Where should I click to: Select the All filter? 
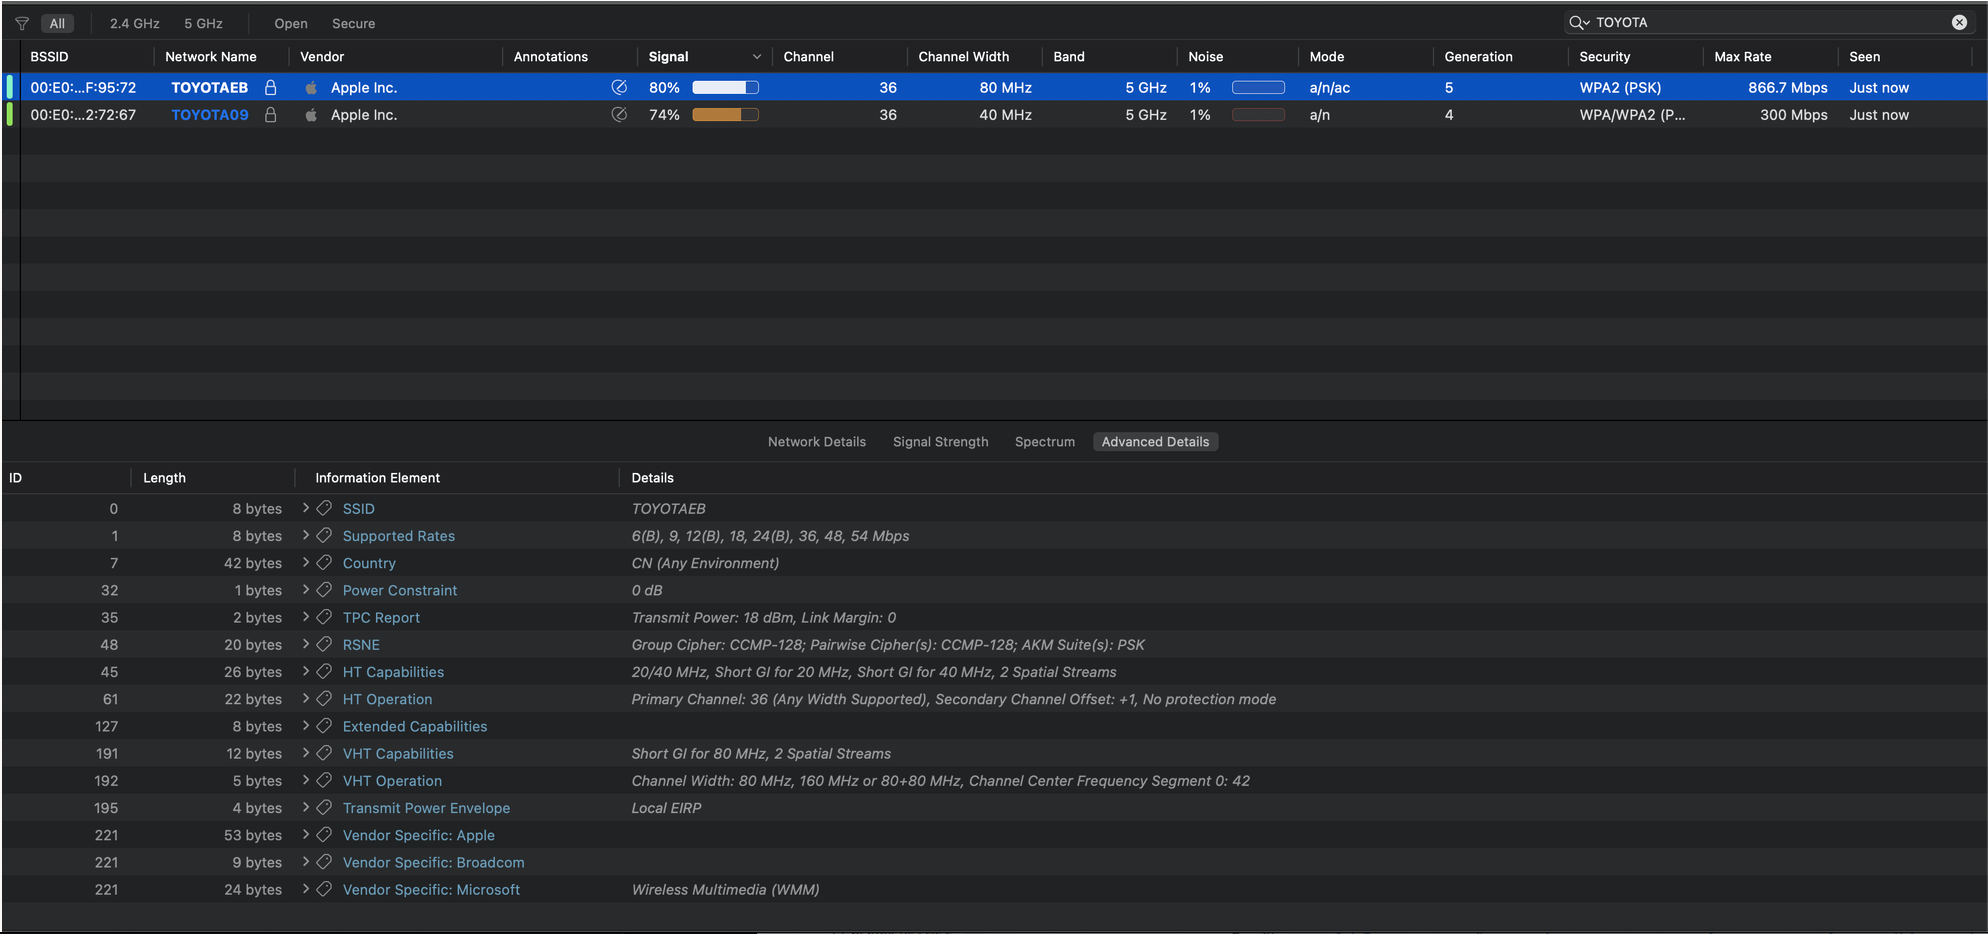click(x=57, y=23)
